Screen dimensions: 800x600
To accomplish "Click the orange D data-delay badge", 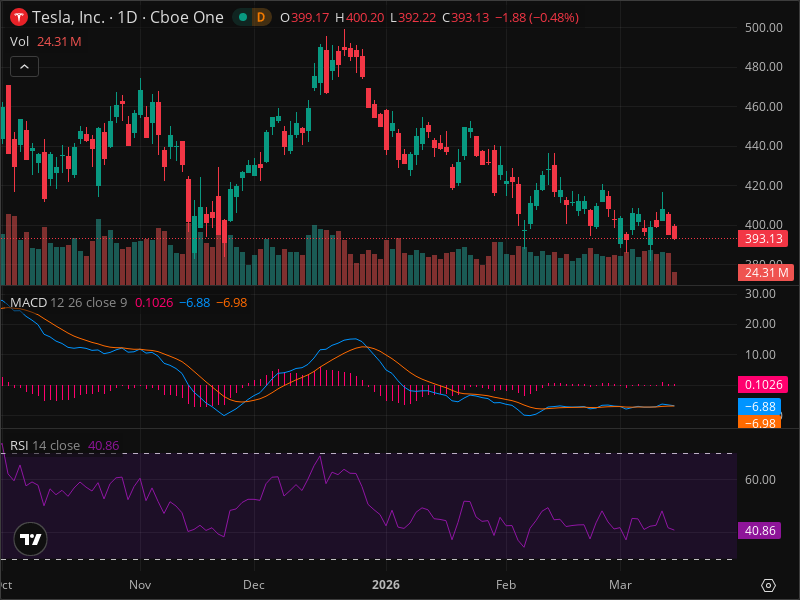I will (261, 17).
